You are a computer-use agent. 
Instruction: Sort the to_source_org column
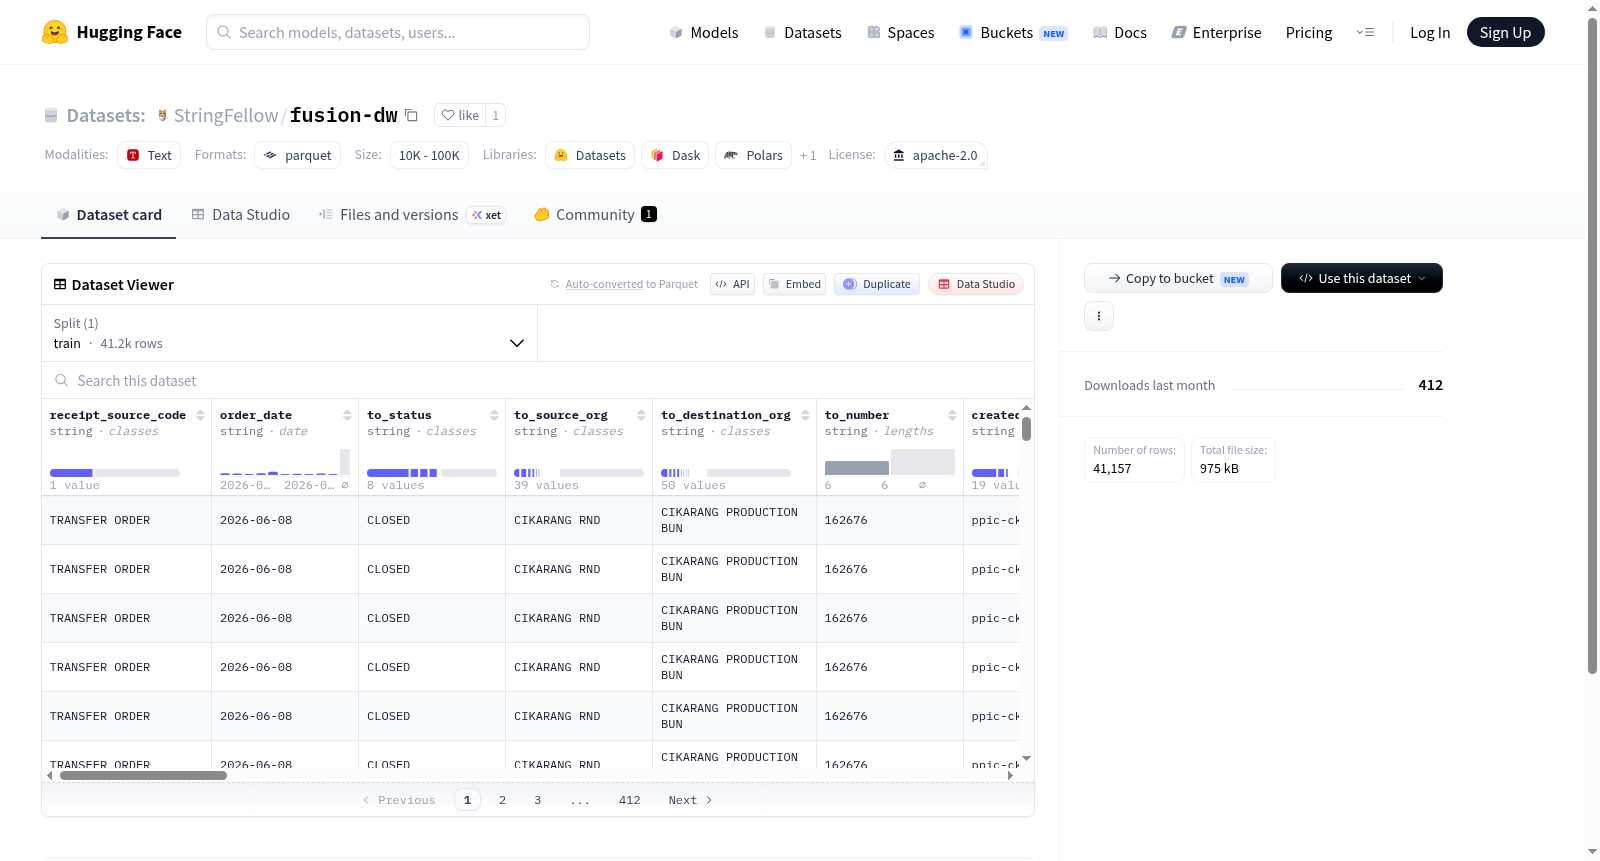[x=641, y=415]
